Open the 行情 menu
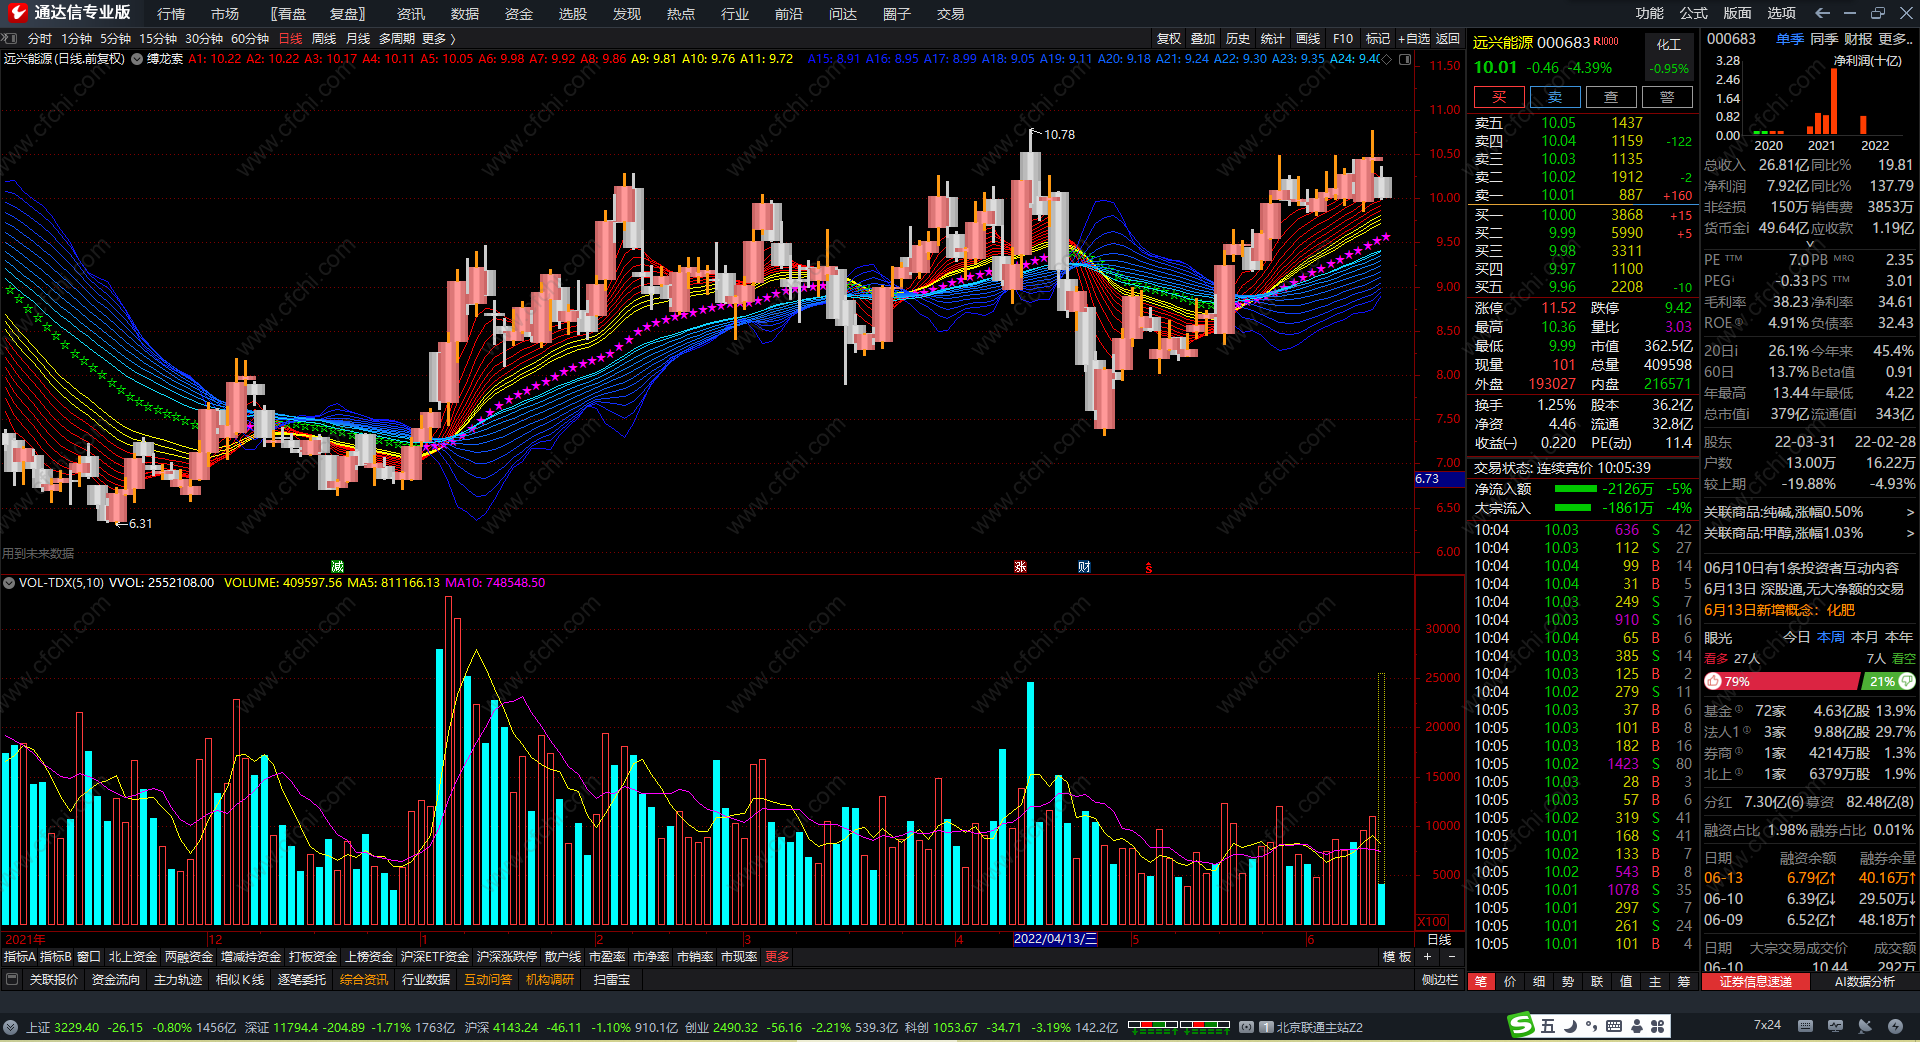The image size is (1920, 1042). (171, 14)
